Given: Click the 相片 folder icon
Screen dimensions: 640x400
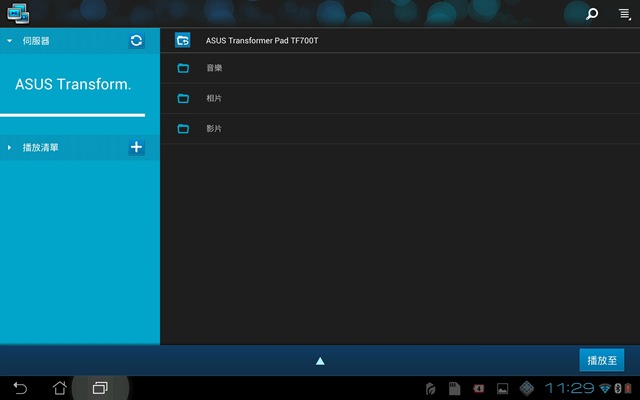Looking at the screenshot, I should point(183,98).
